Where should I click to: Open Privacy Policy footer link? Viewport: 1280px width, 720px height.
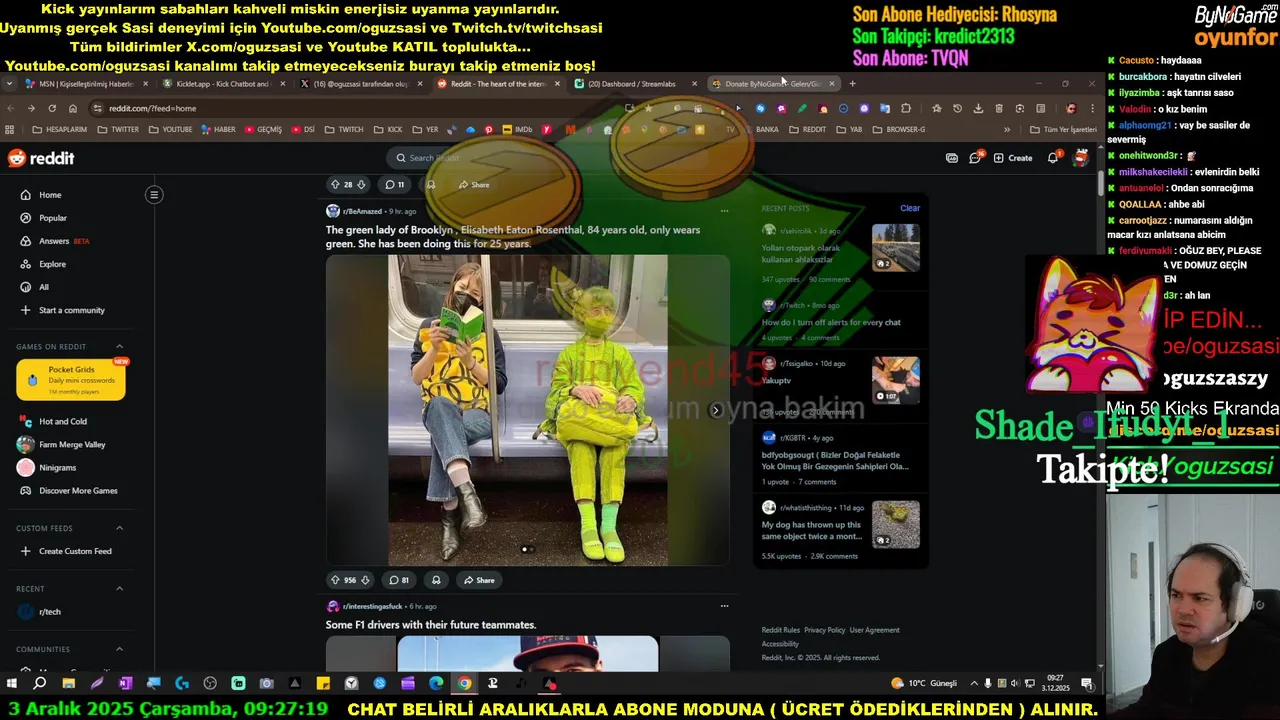[x=825, y=630]
